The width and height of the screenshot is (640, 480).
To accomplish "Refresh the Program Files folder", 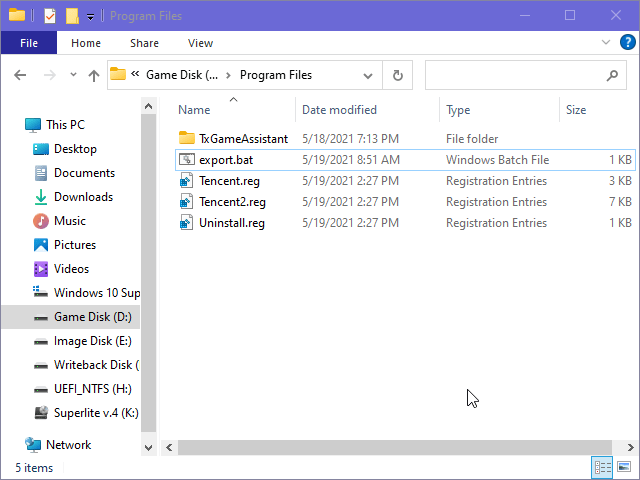I will [x=398, y=75].
